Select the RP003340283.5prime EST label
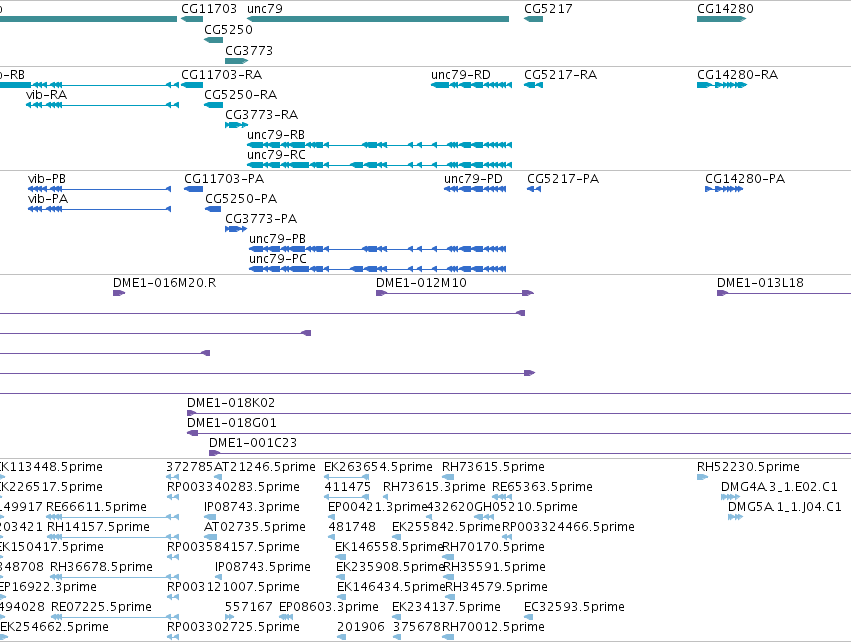 coord(233,487)
